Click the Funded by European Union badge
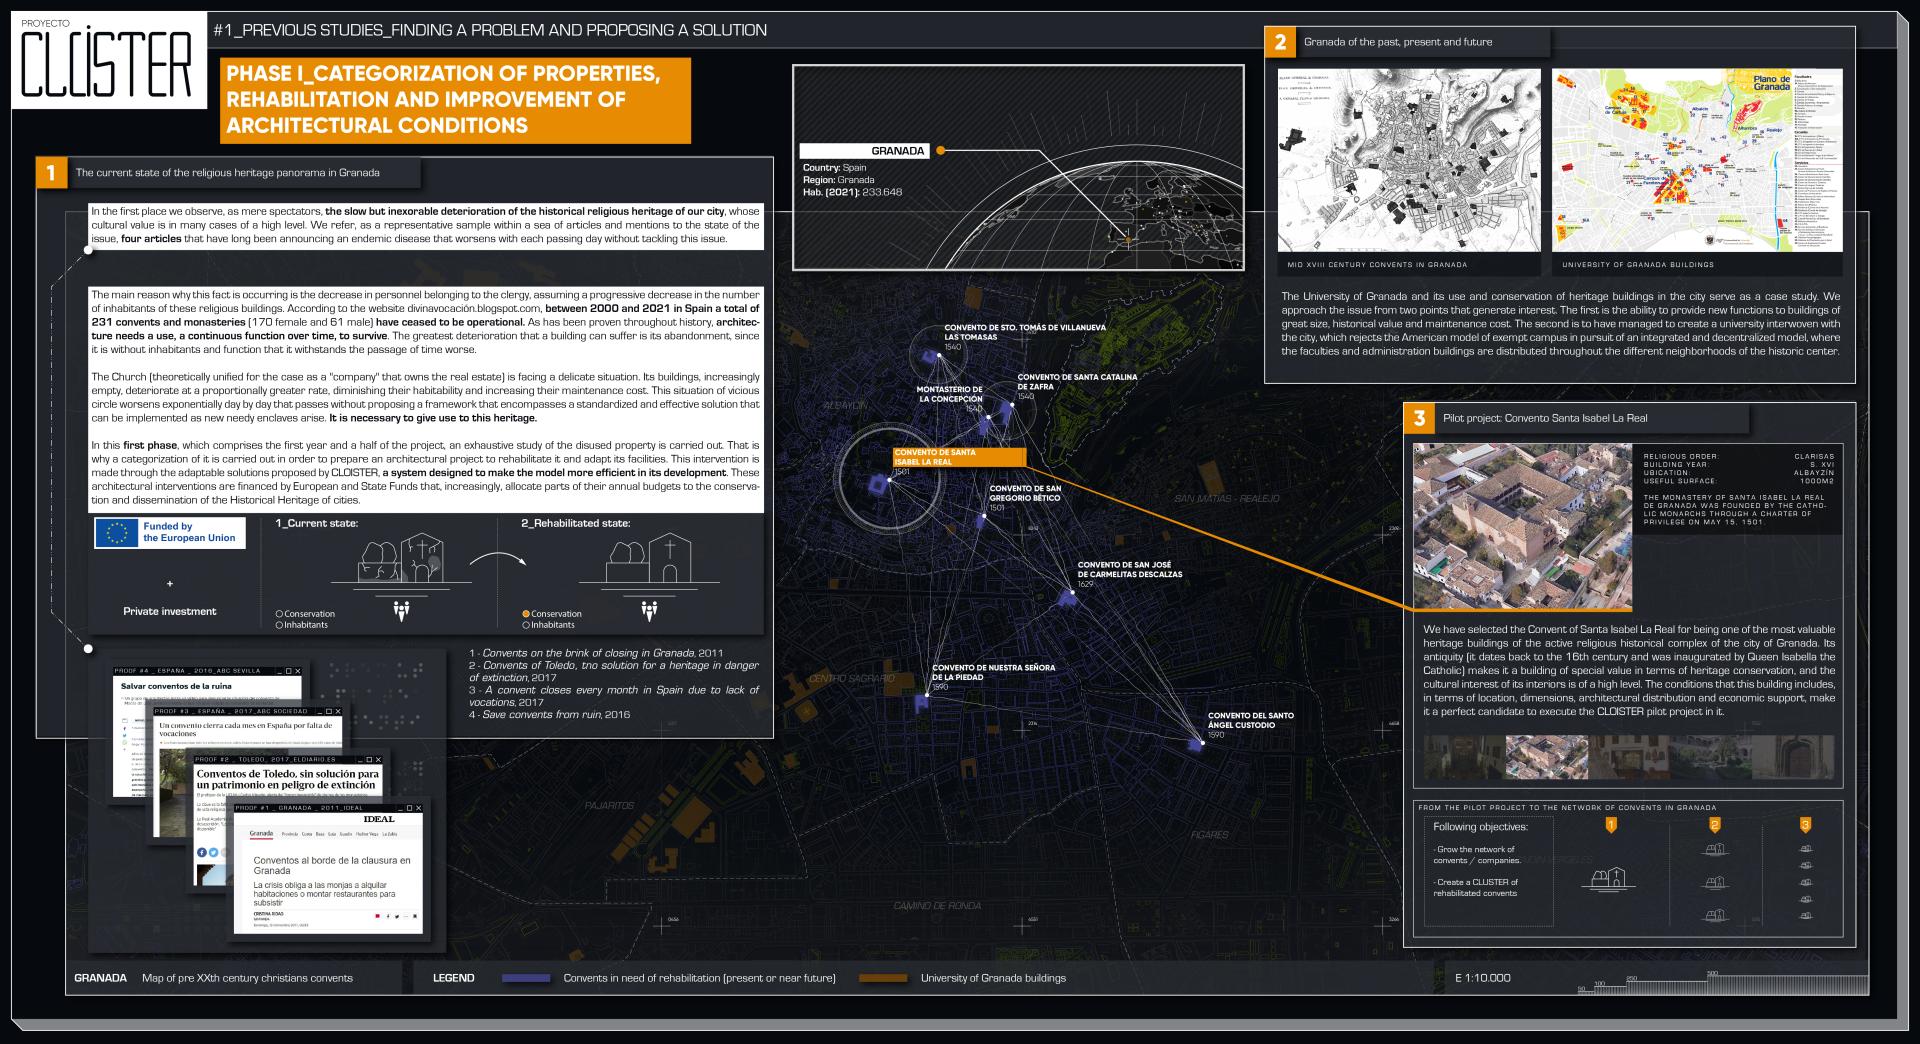Viewport: 1920px width, 1044px height. pos(169,533)
